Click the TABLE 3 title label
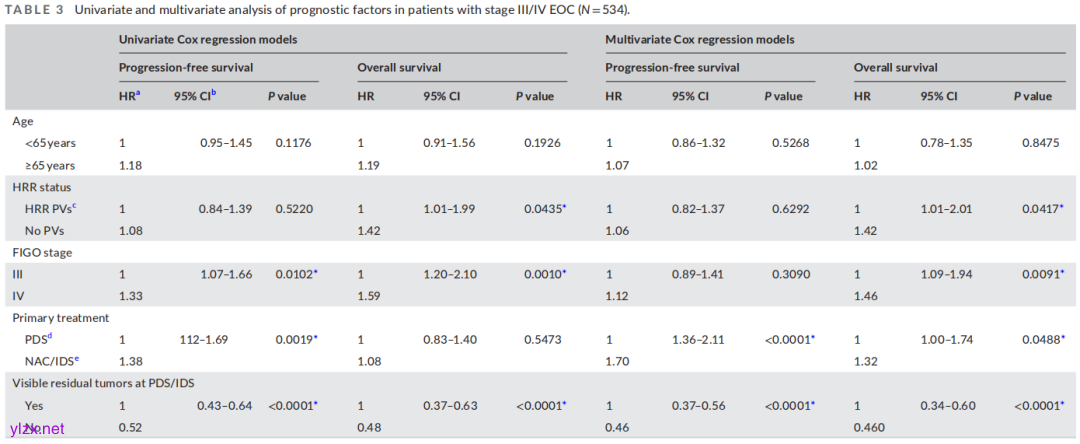This screenshot has height=444, width=1080. [38, 10]
